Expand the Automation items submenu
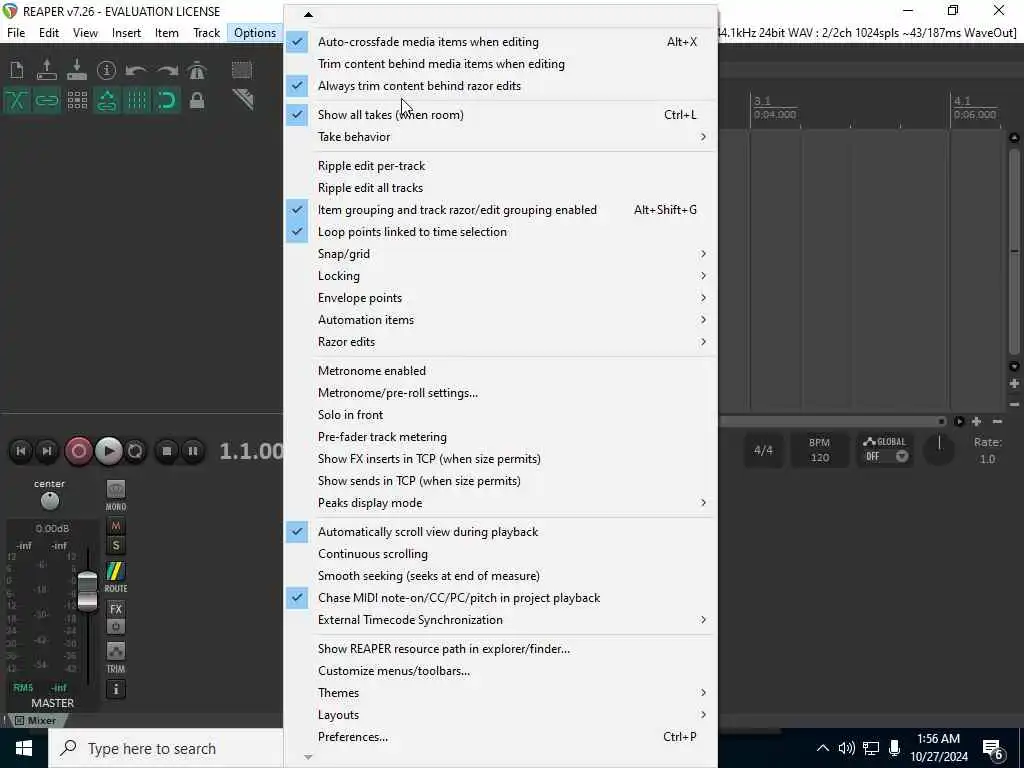 tap(500, 320)
